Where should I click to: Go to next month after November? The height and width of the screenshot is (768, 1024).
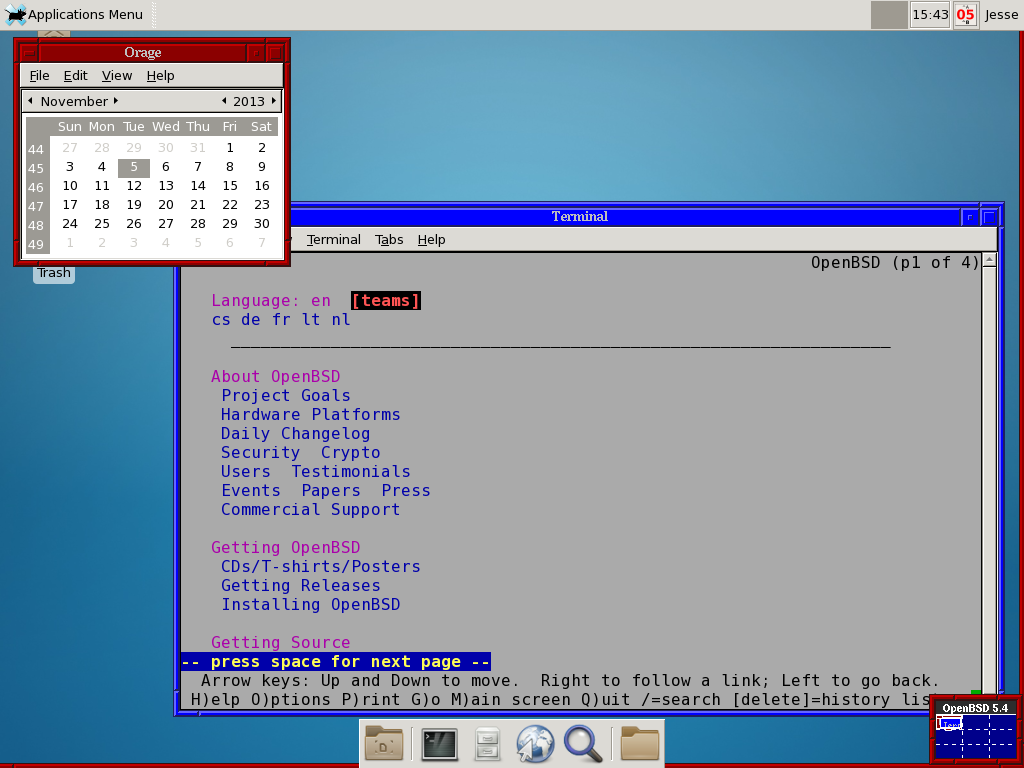click(116, 101)
